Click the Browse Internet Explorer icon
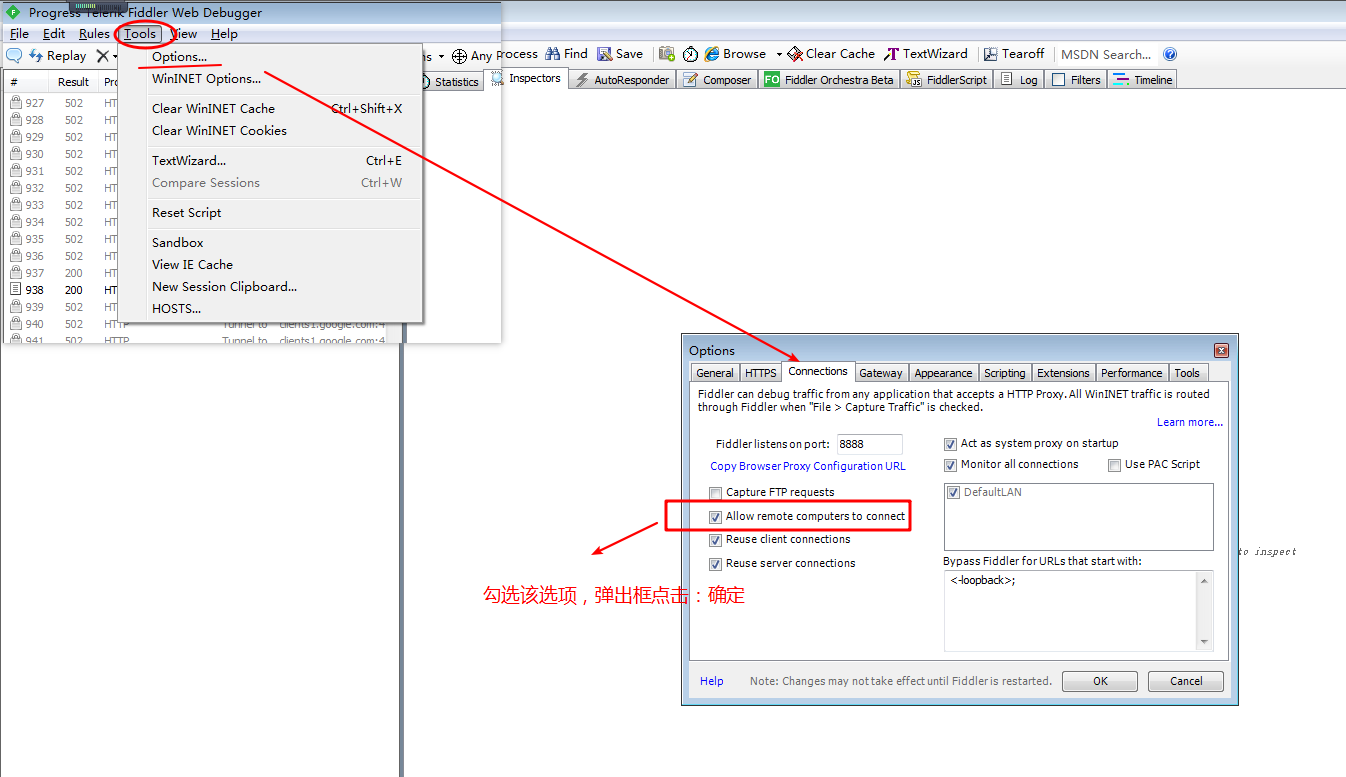Image resolution: width=1346 pixels, height=777 pixels. [712, 54]
